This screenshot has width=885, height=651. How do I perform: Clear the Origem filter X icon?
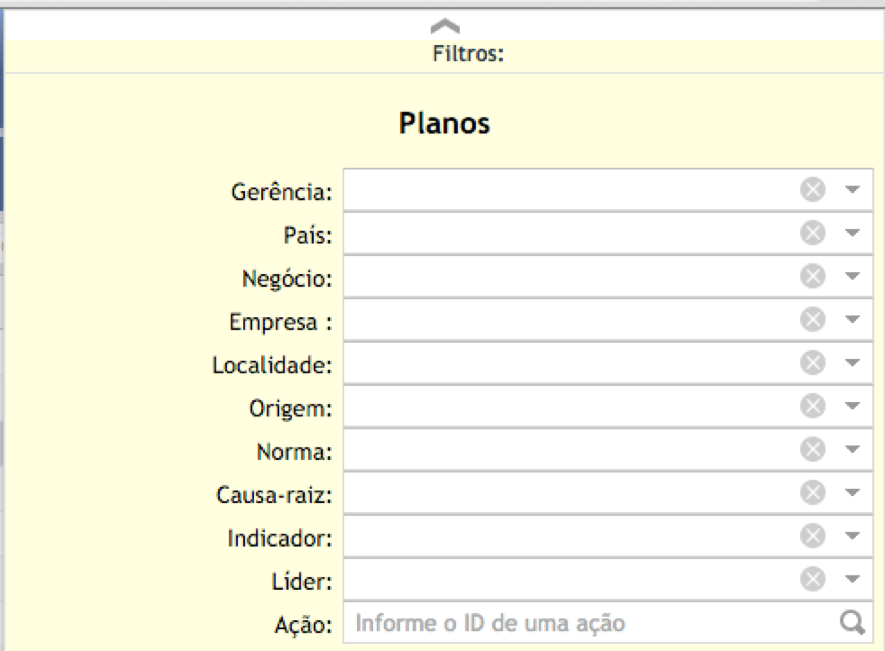point(813,405)
